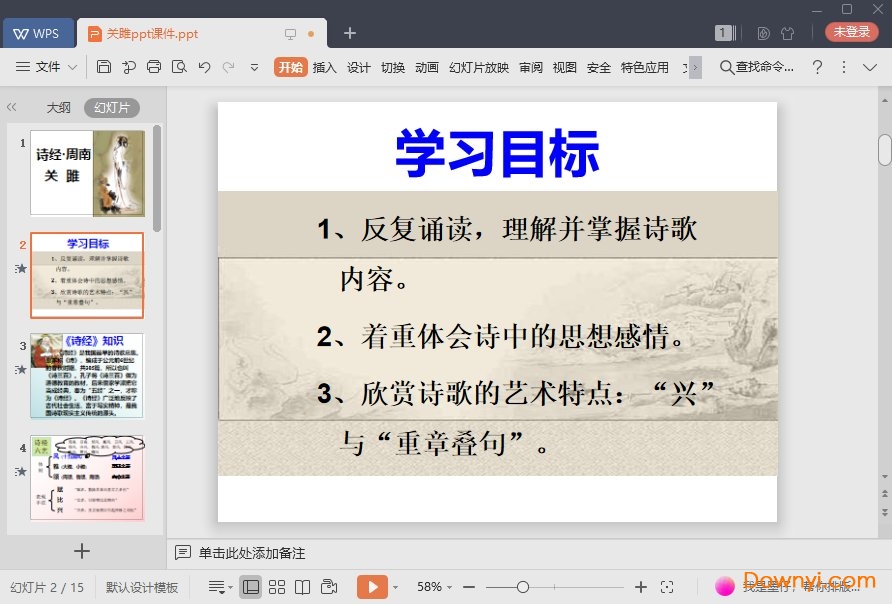Zoom out with minus button

click(x=469, y=587)
